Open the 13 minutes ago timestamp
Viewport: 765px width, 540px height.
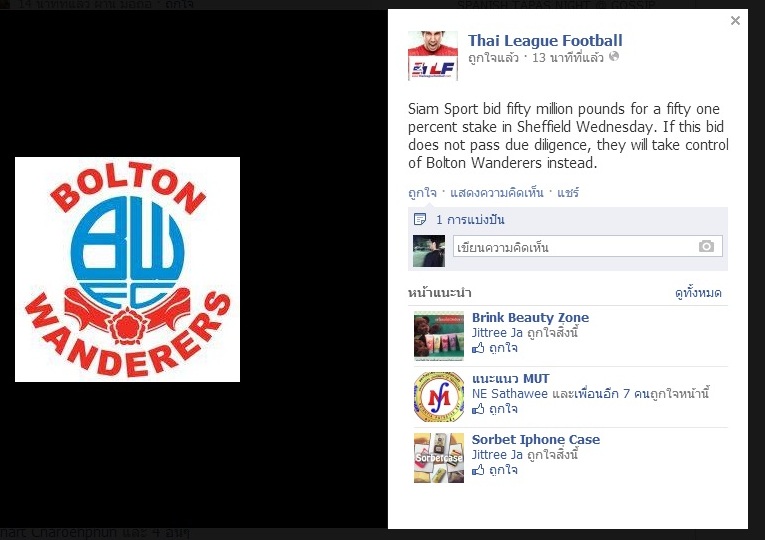(567, 58)
